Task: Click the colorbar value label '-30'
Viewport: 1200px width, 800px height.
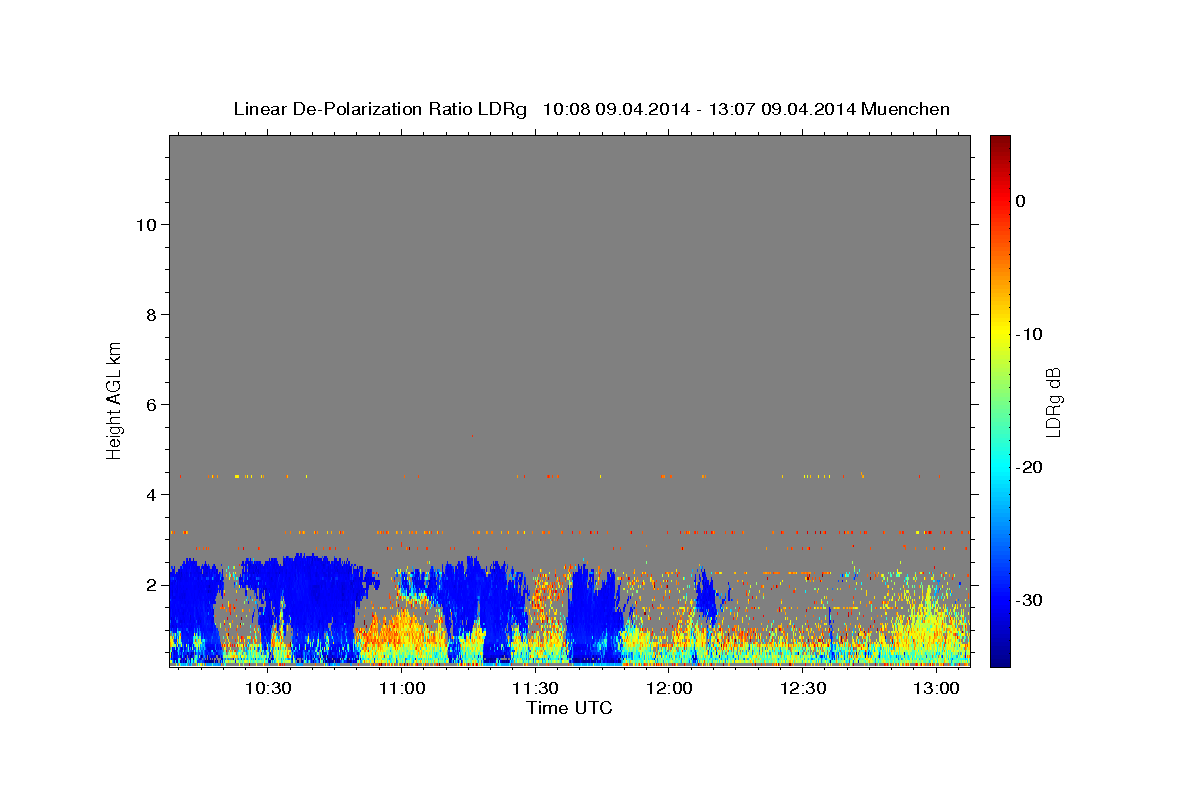Action: 1030,600
